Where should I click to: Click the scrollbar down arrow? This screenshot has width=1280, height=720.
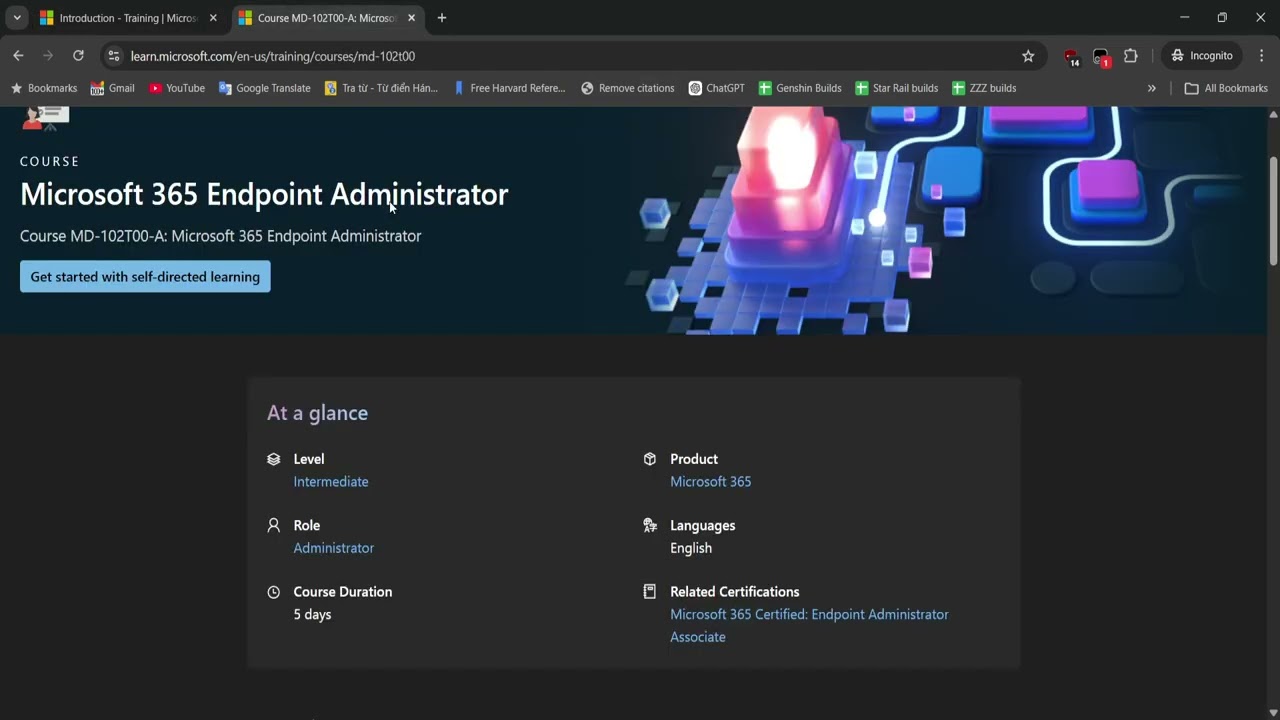coord(1273,713)
